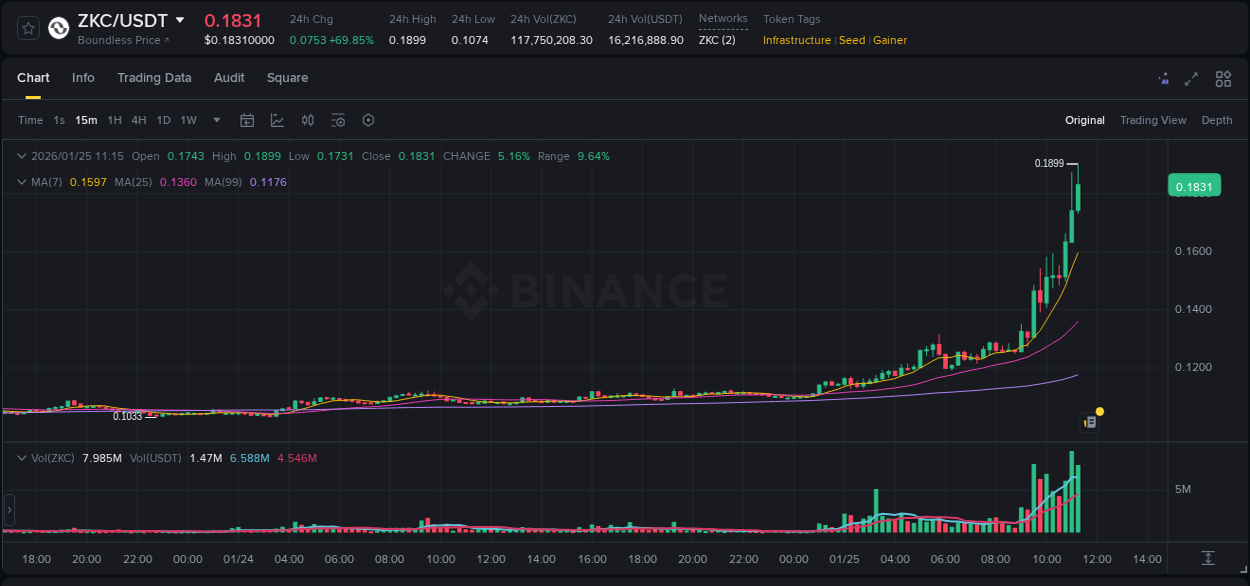
Task: Select the line chart style icon
Action: coord(277,120)
